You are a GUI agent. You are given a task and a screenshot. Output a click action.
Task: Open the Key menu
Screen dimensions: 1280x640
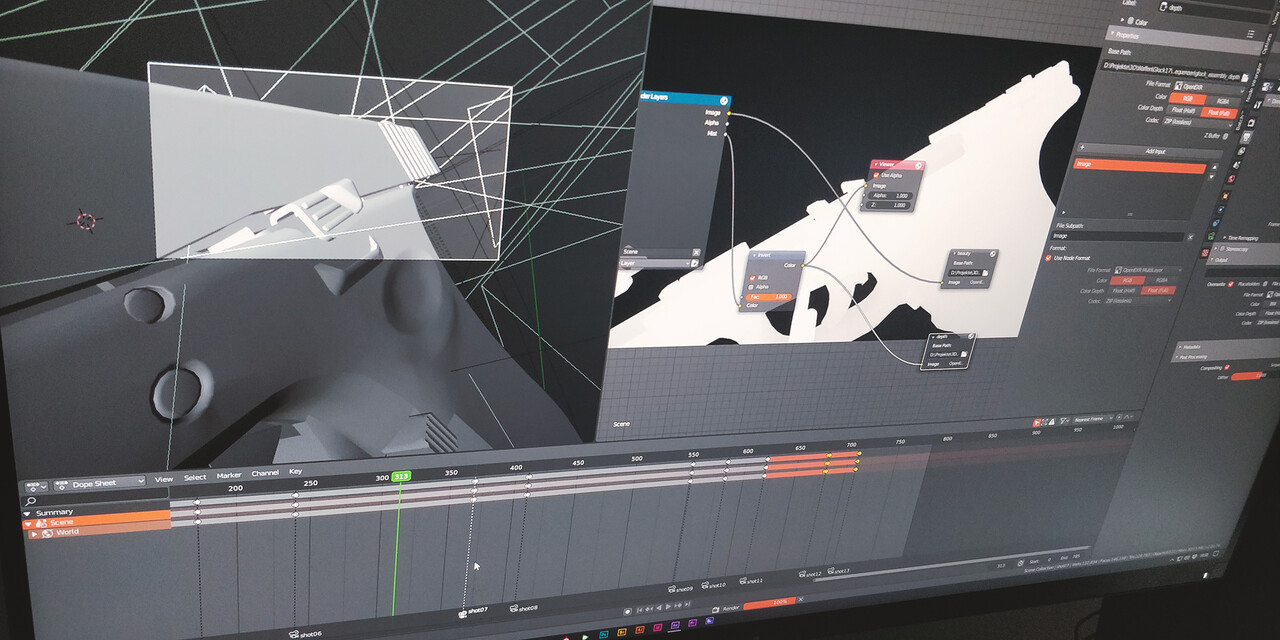[x=295, y=471]
